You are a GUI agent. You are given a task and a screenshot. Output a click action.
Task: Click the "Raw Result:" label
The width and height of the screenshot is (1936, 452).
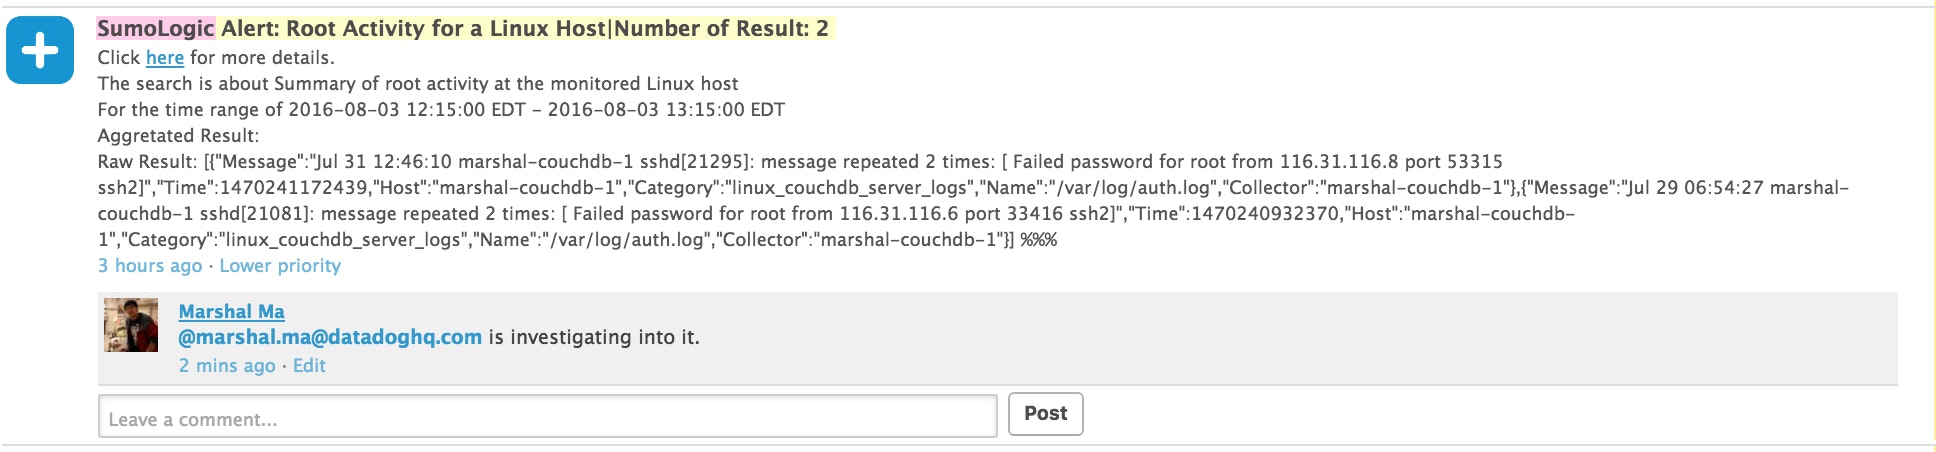pos(147,162)
